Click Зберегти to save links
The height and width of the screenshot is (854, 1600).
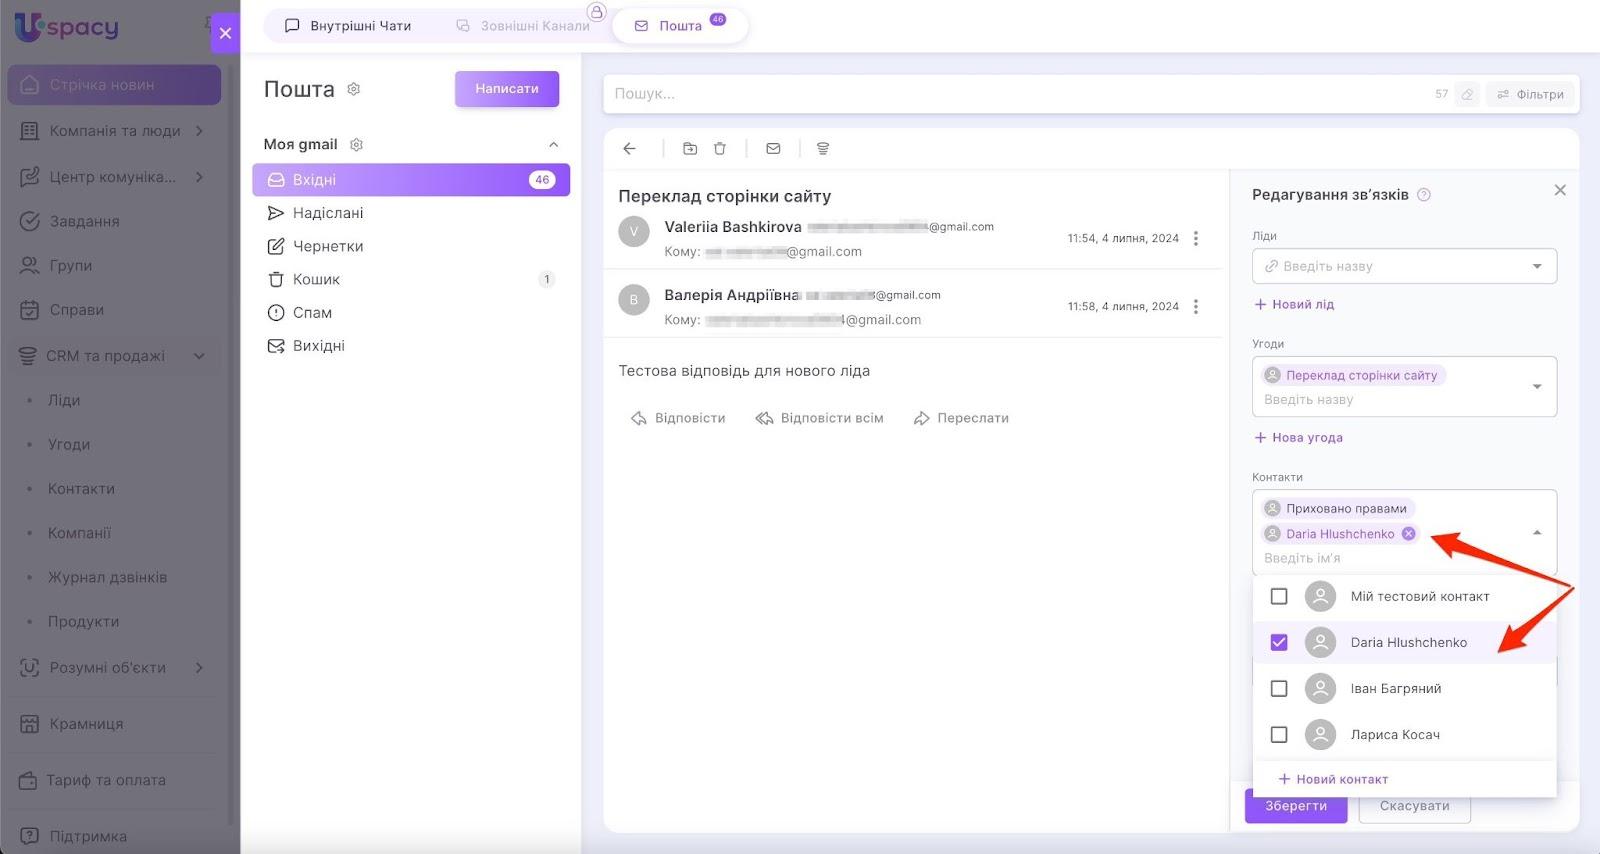click(1296, 806)
